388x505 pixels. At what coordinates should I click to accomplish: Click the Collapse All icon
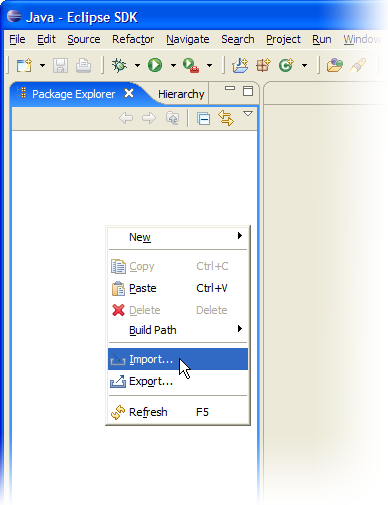pos(203,118)
